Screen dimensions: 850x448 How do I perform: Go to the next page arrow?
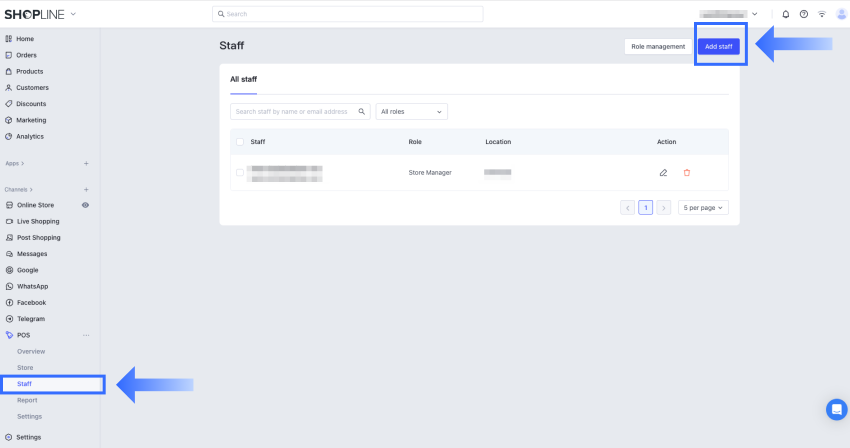[x=663, y=208]
